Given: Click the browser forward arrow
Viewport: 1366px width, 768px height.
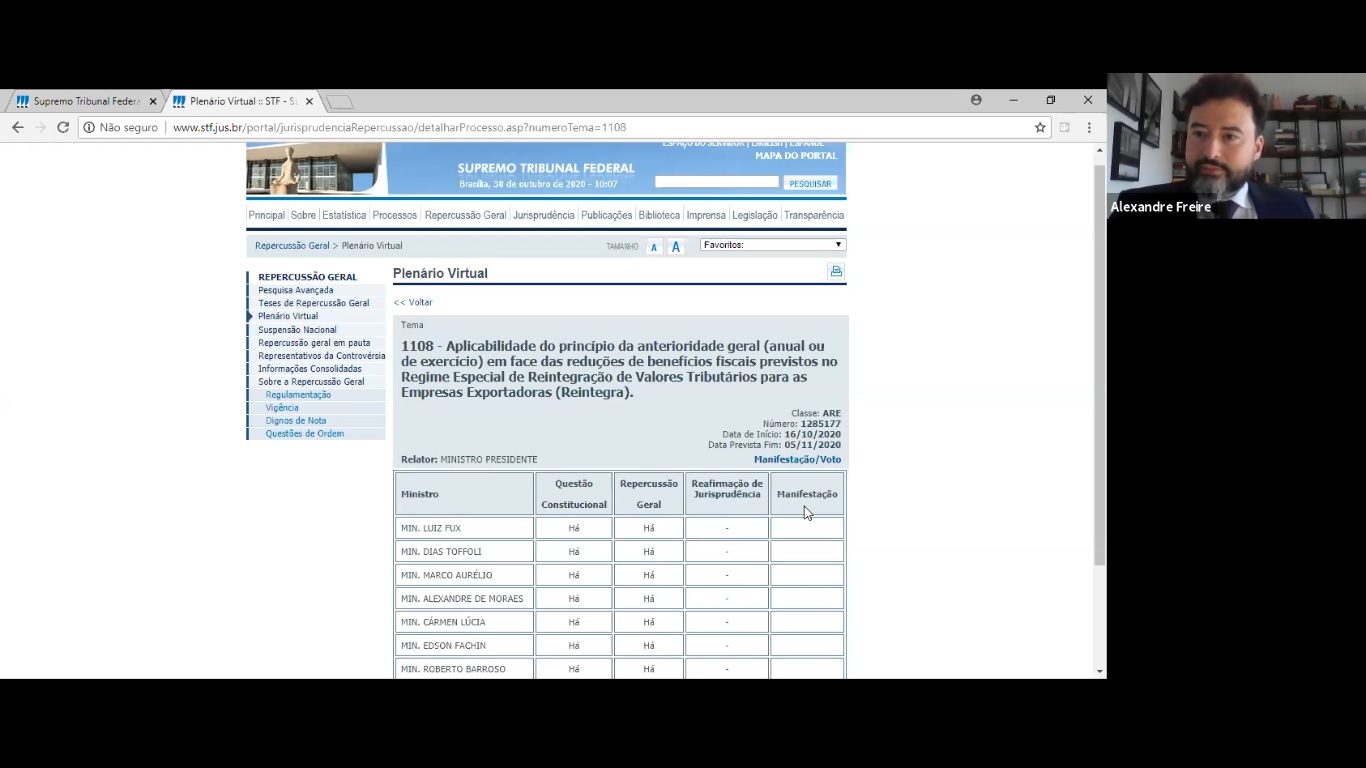Looking at the screenshot, I should [x=40, y=128].
